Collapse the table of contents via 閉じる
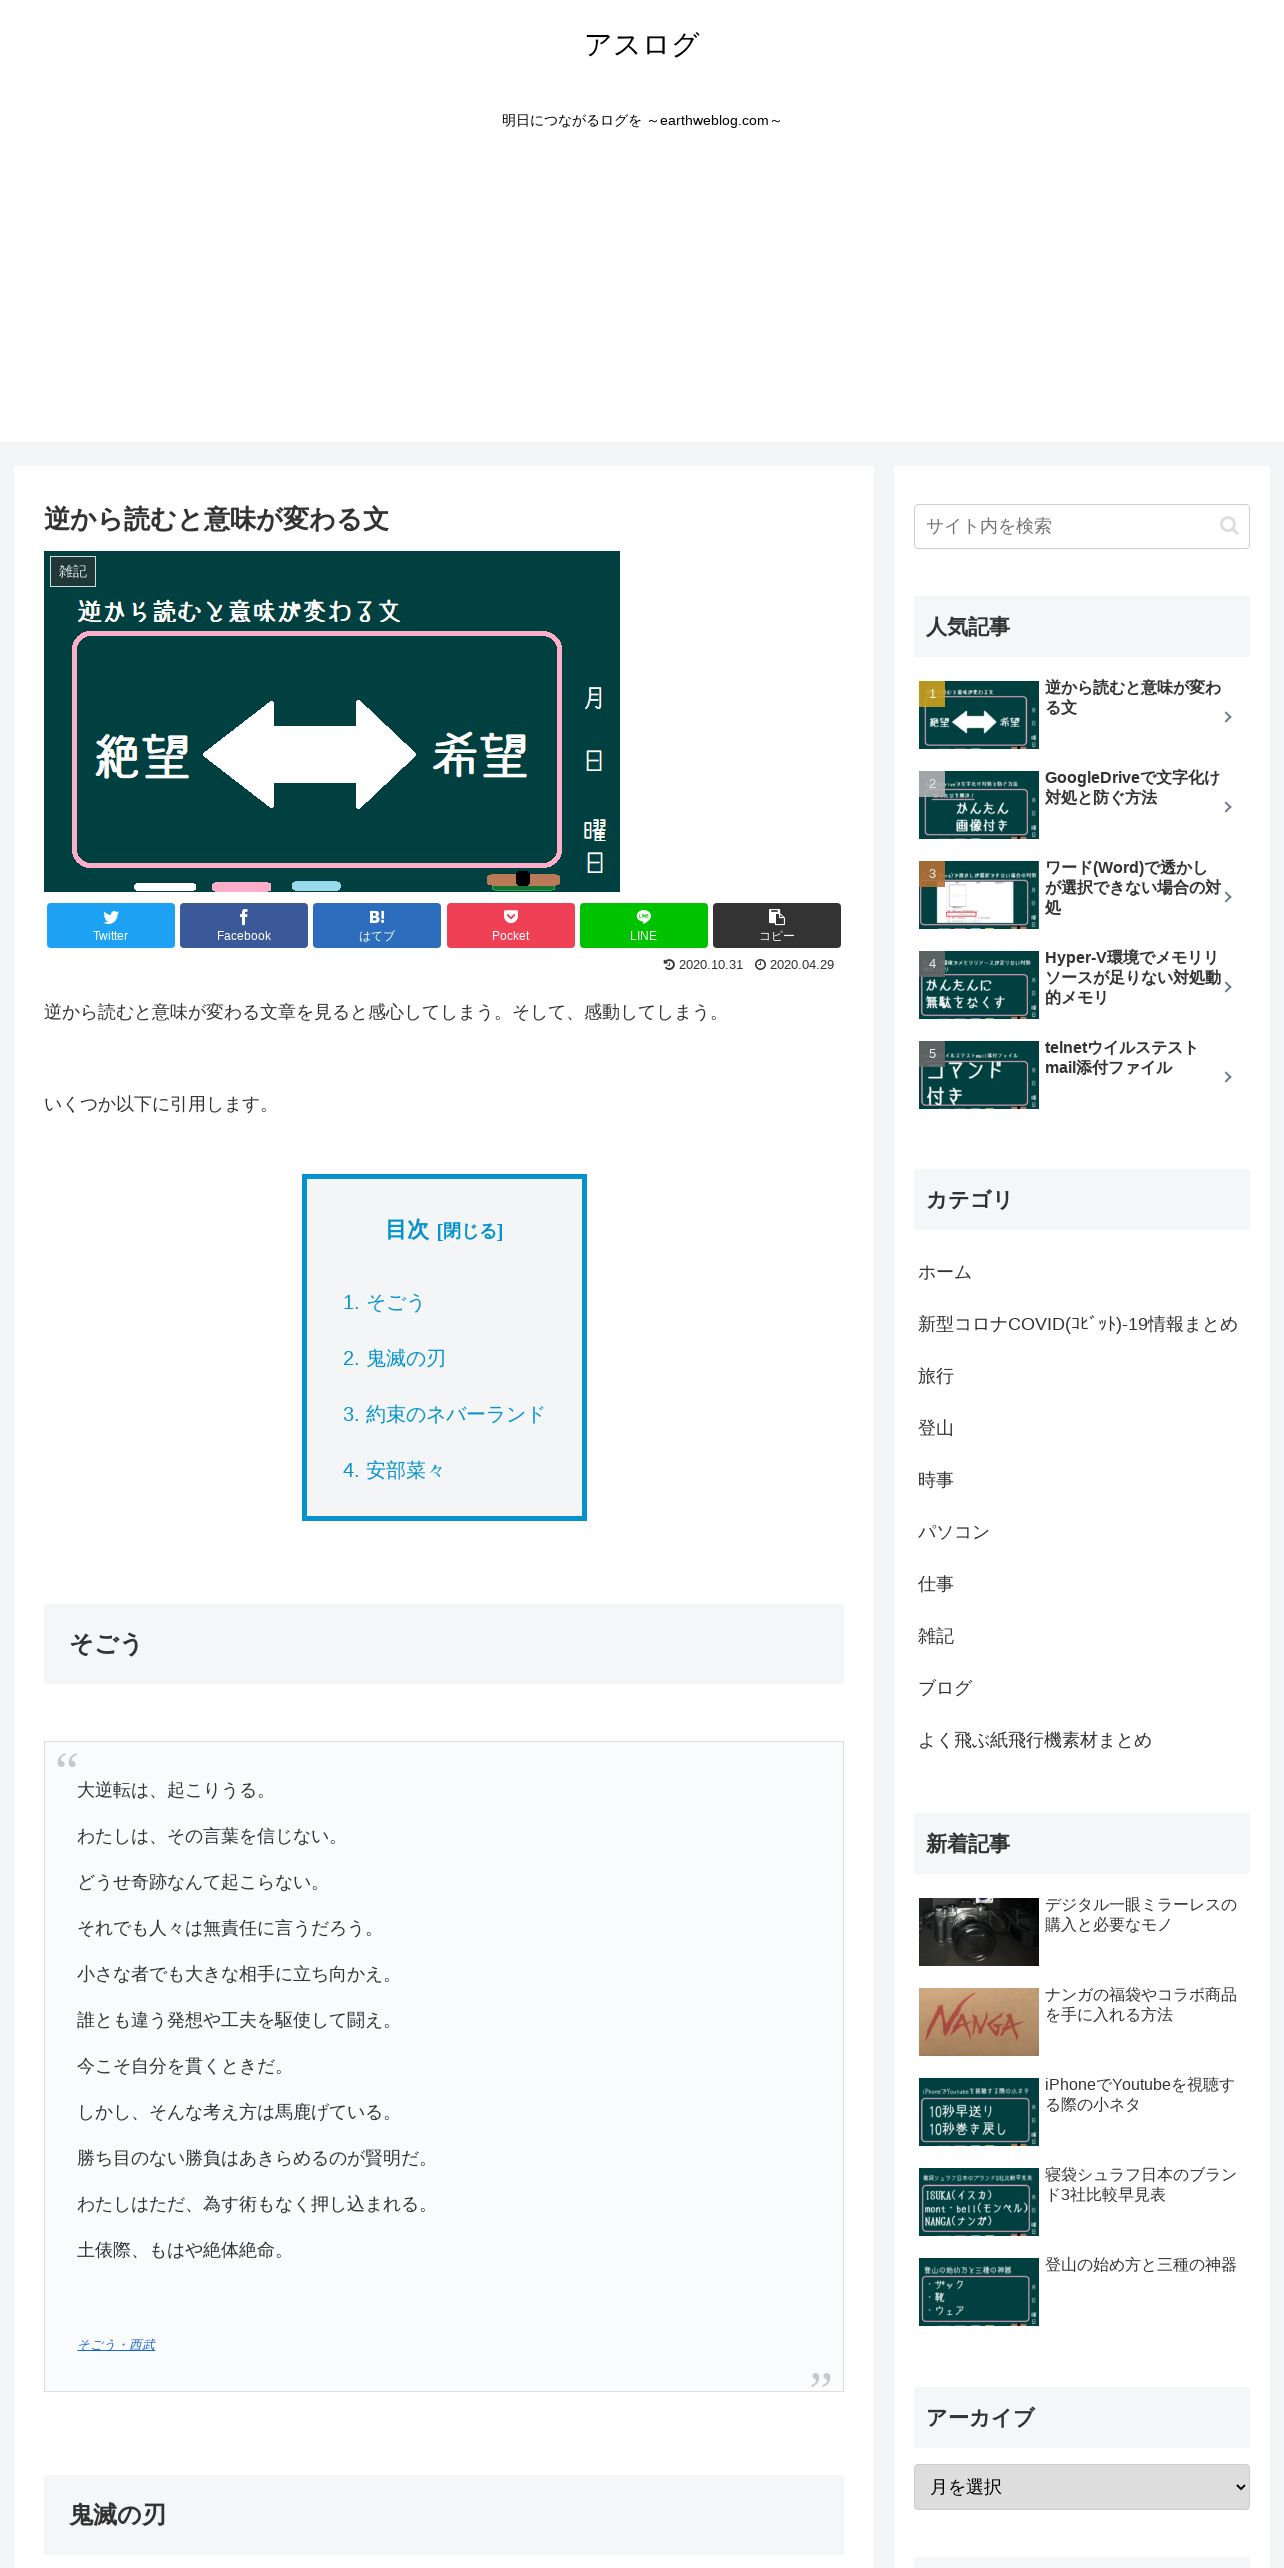1284x2568 pixels. point(470,1231)
